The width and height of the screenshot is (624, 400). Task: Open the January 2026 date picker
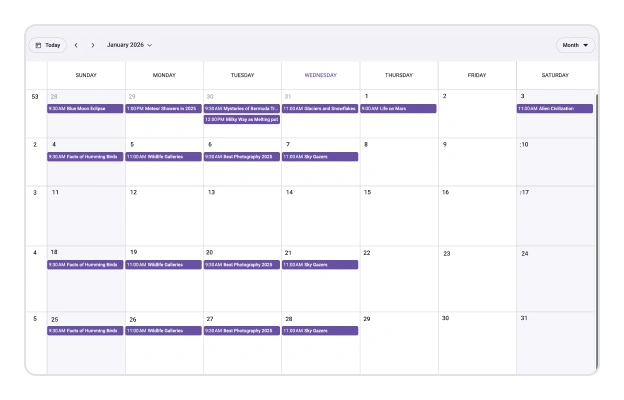tap(129, 45)
